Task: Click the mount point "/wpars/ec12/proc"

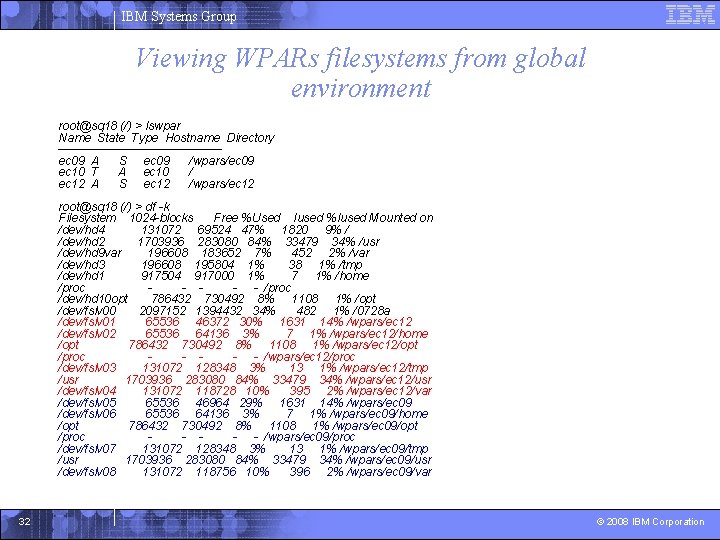Action: [309, 356]
